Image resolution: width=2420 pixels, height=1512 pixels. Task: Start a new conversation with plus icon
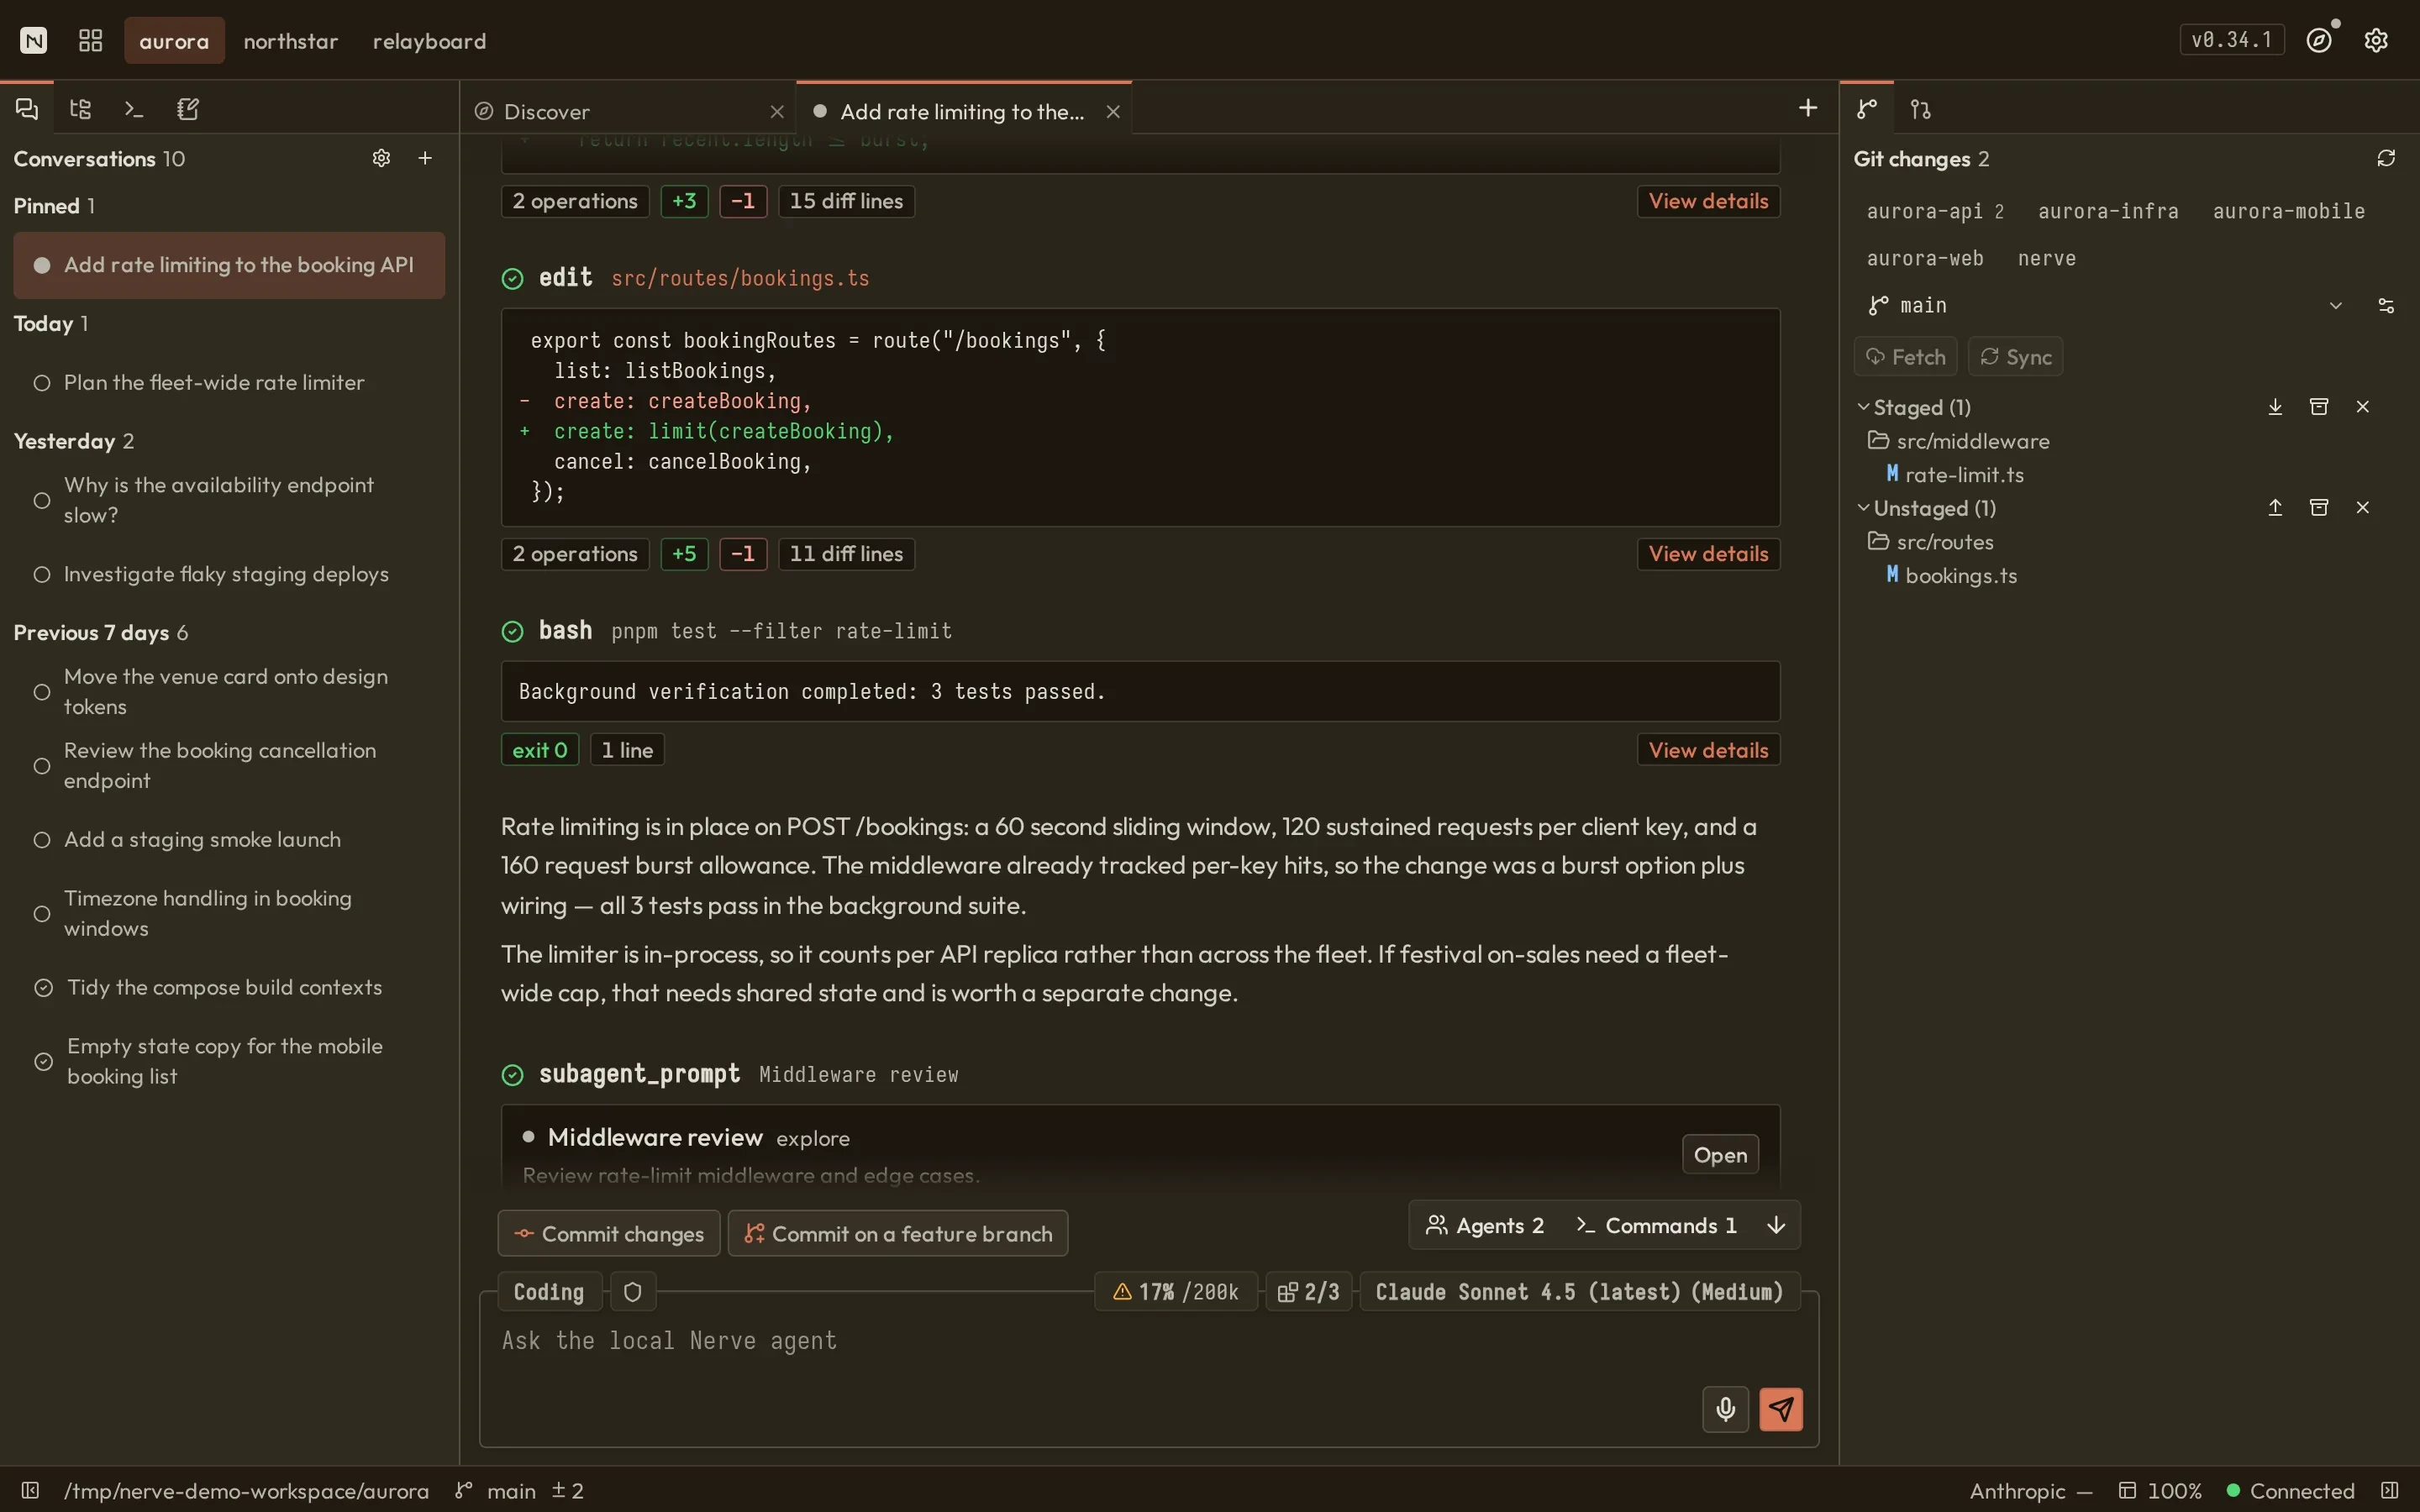point(425,158)
